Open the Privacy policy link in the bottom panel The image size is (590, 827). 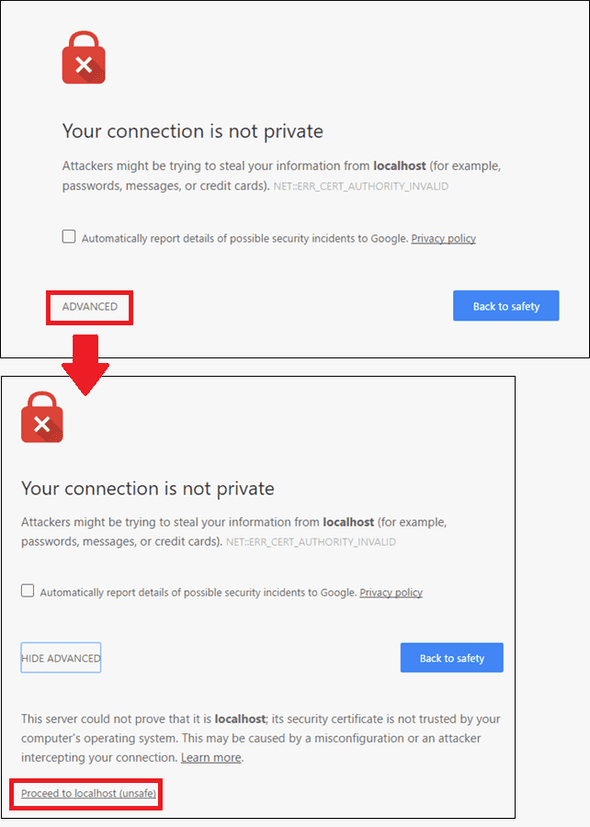coord(390,592)
